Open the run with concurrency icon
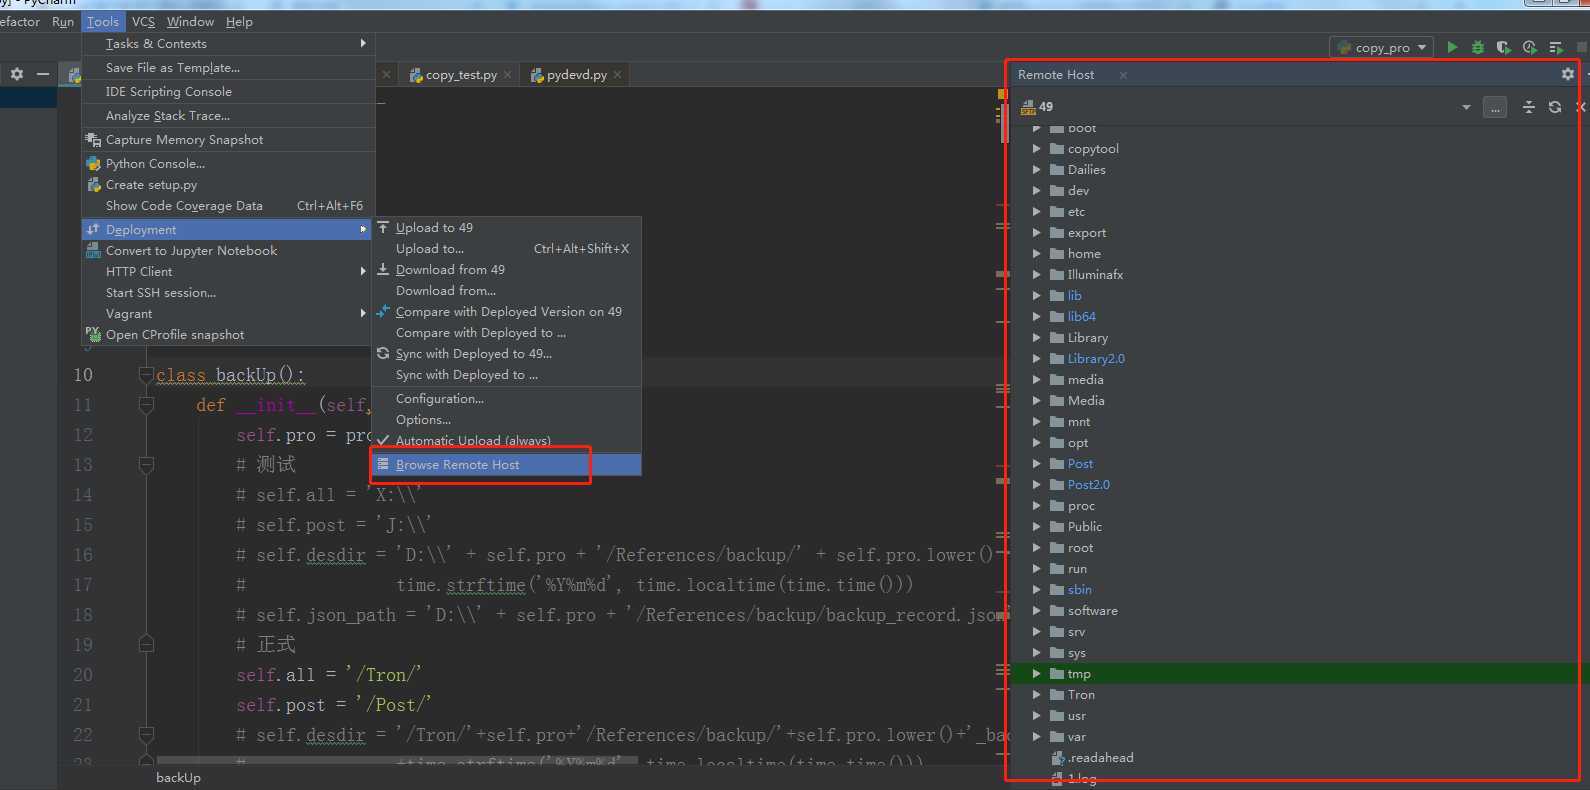Image resolution: width=1590 pixels, height=790 pixels. point(1556,47)
